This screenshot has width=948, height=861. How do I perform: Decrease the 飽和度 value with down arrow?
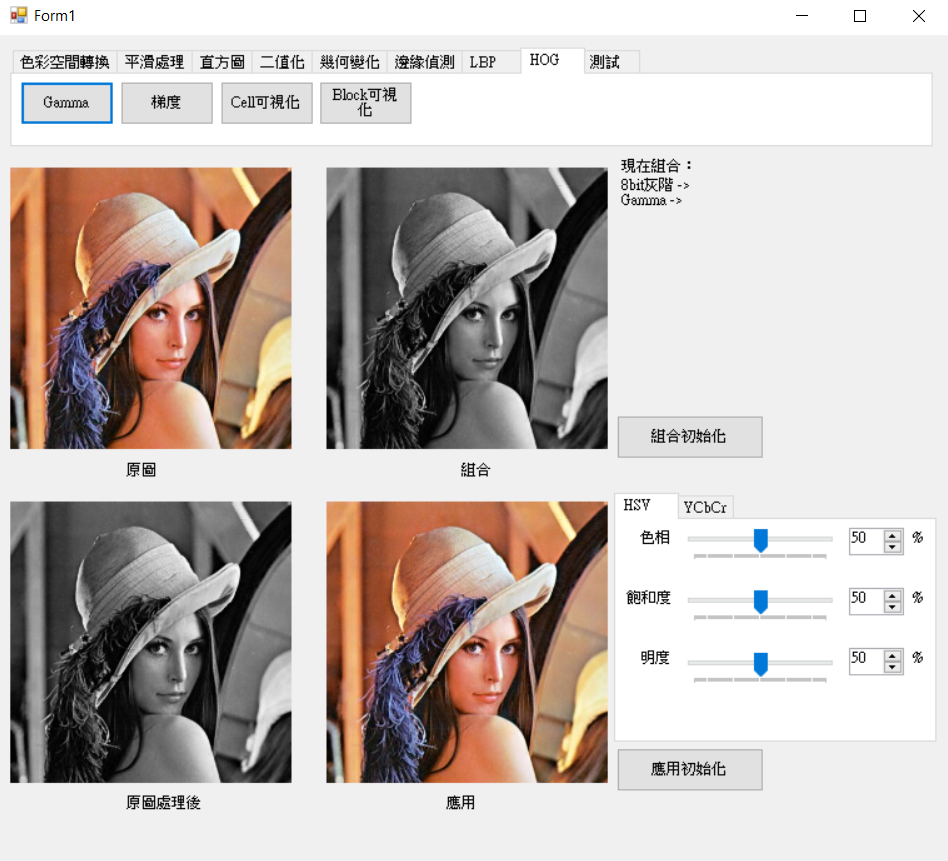click(892, 607)
